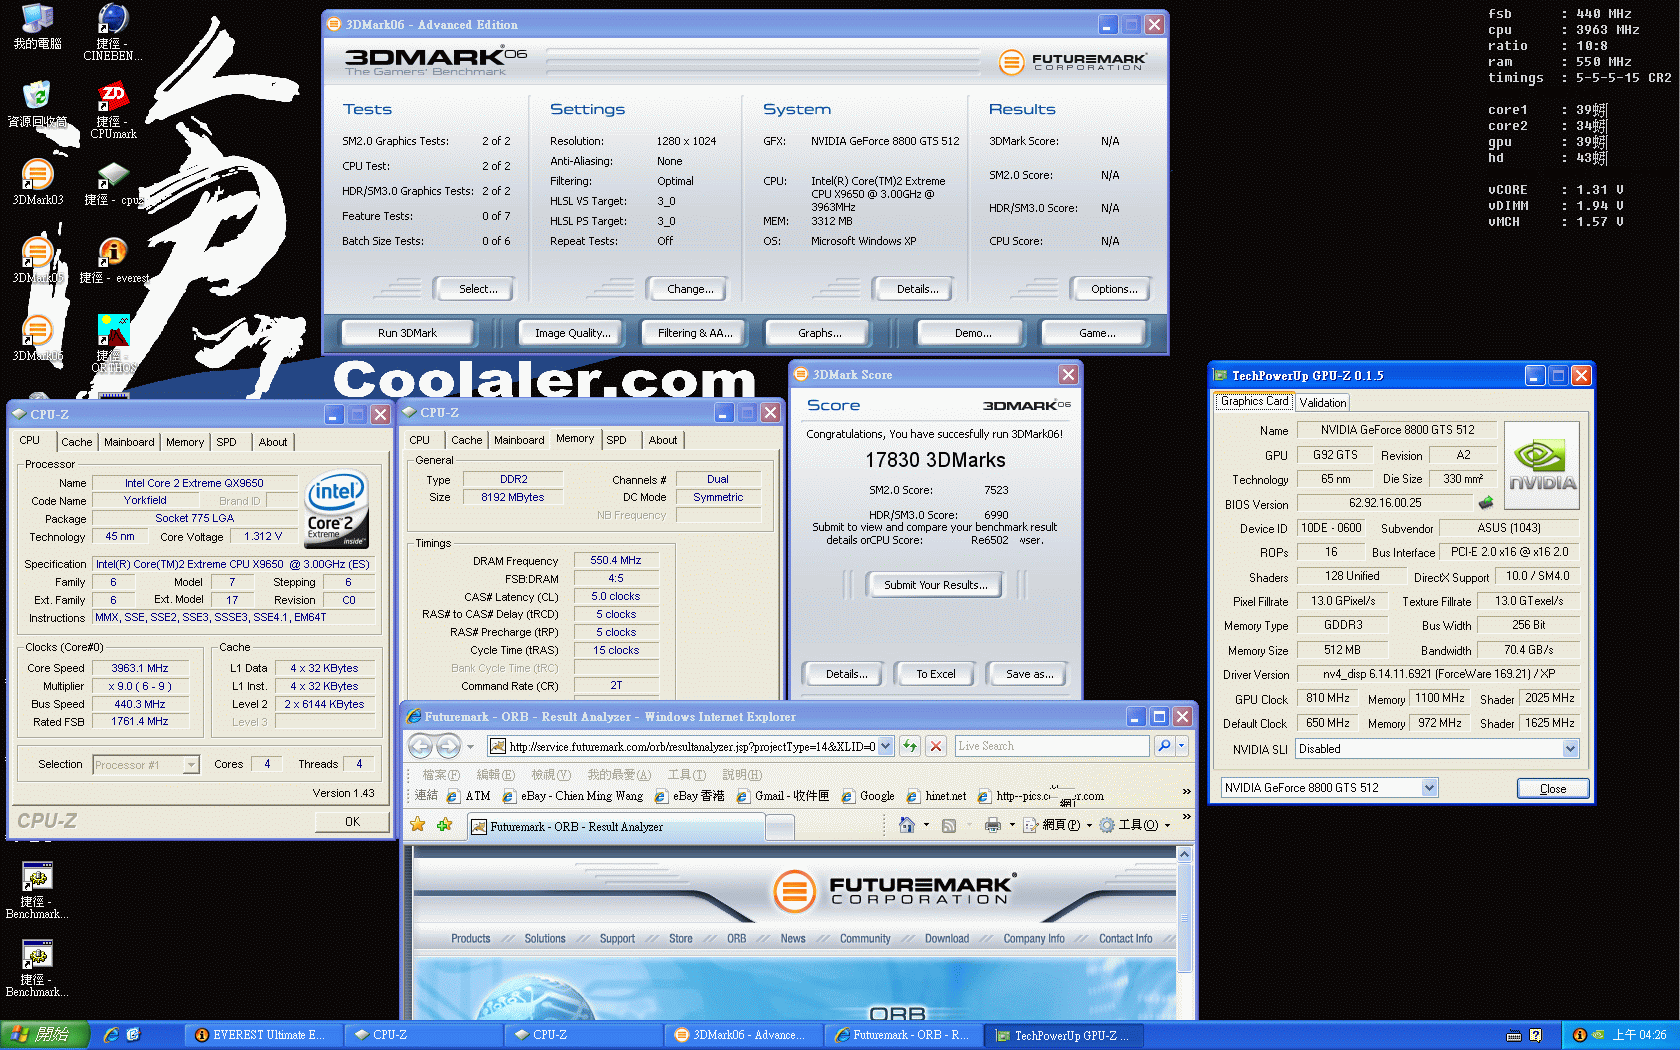Click Change button under Settings
This screenshot has width=1680, height=1050.
point(690,289)
